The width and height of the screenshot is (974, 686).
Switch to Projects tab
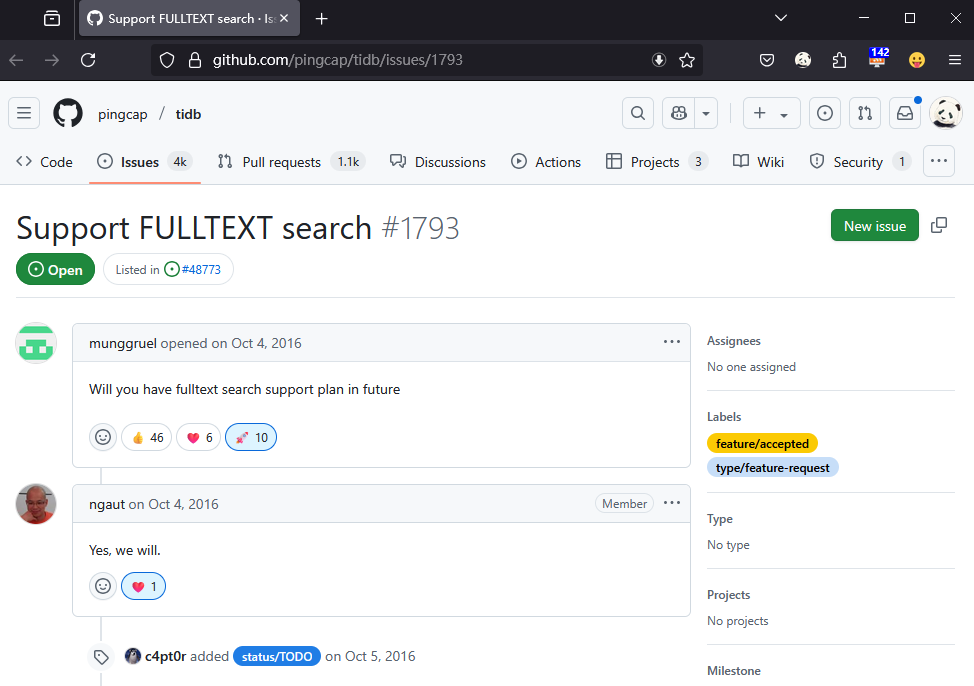point(657,162)
